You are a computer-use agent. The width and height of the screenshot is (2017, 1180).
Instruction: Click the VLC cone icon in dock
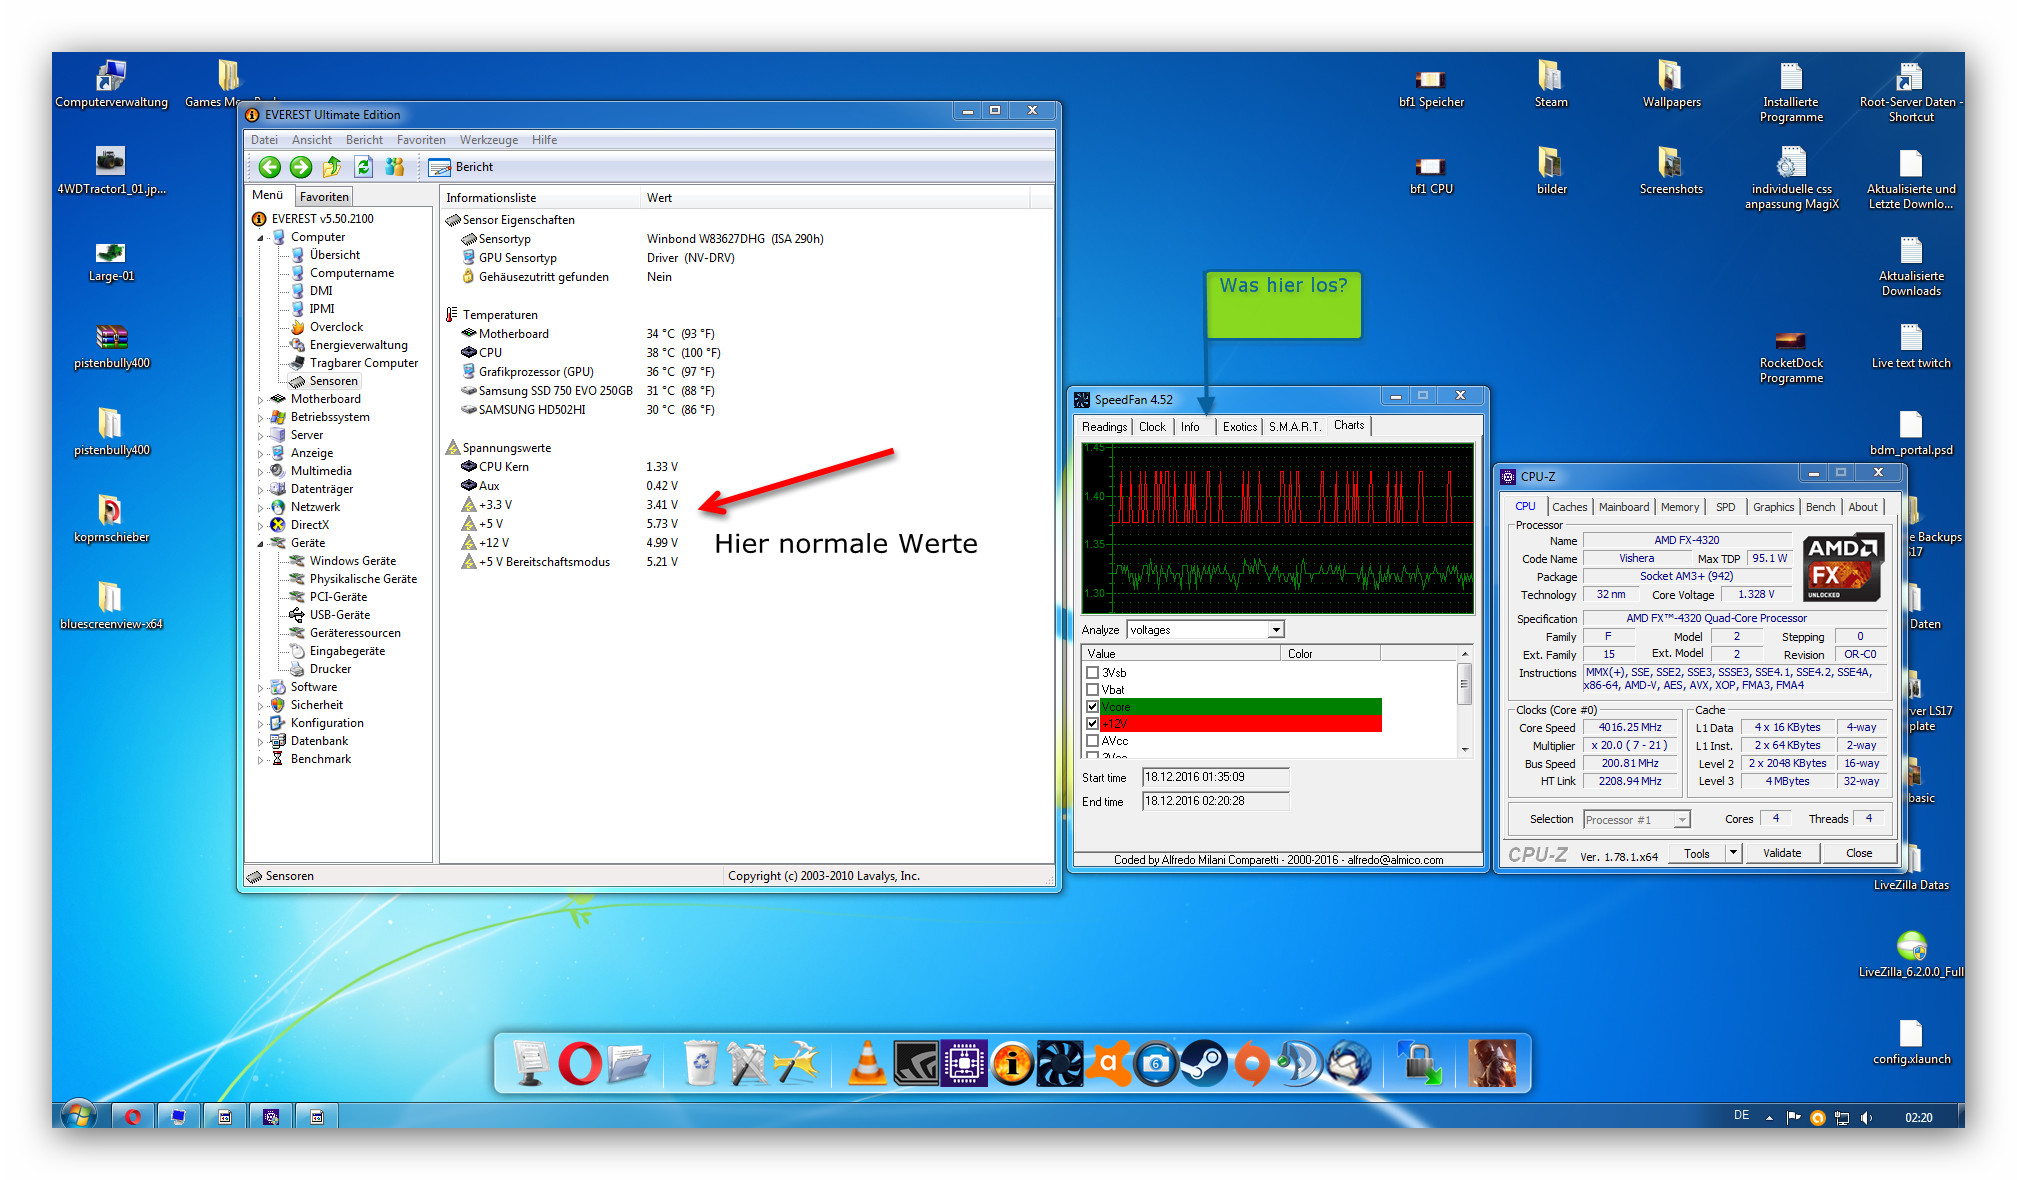(867, 1064)
